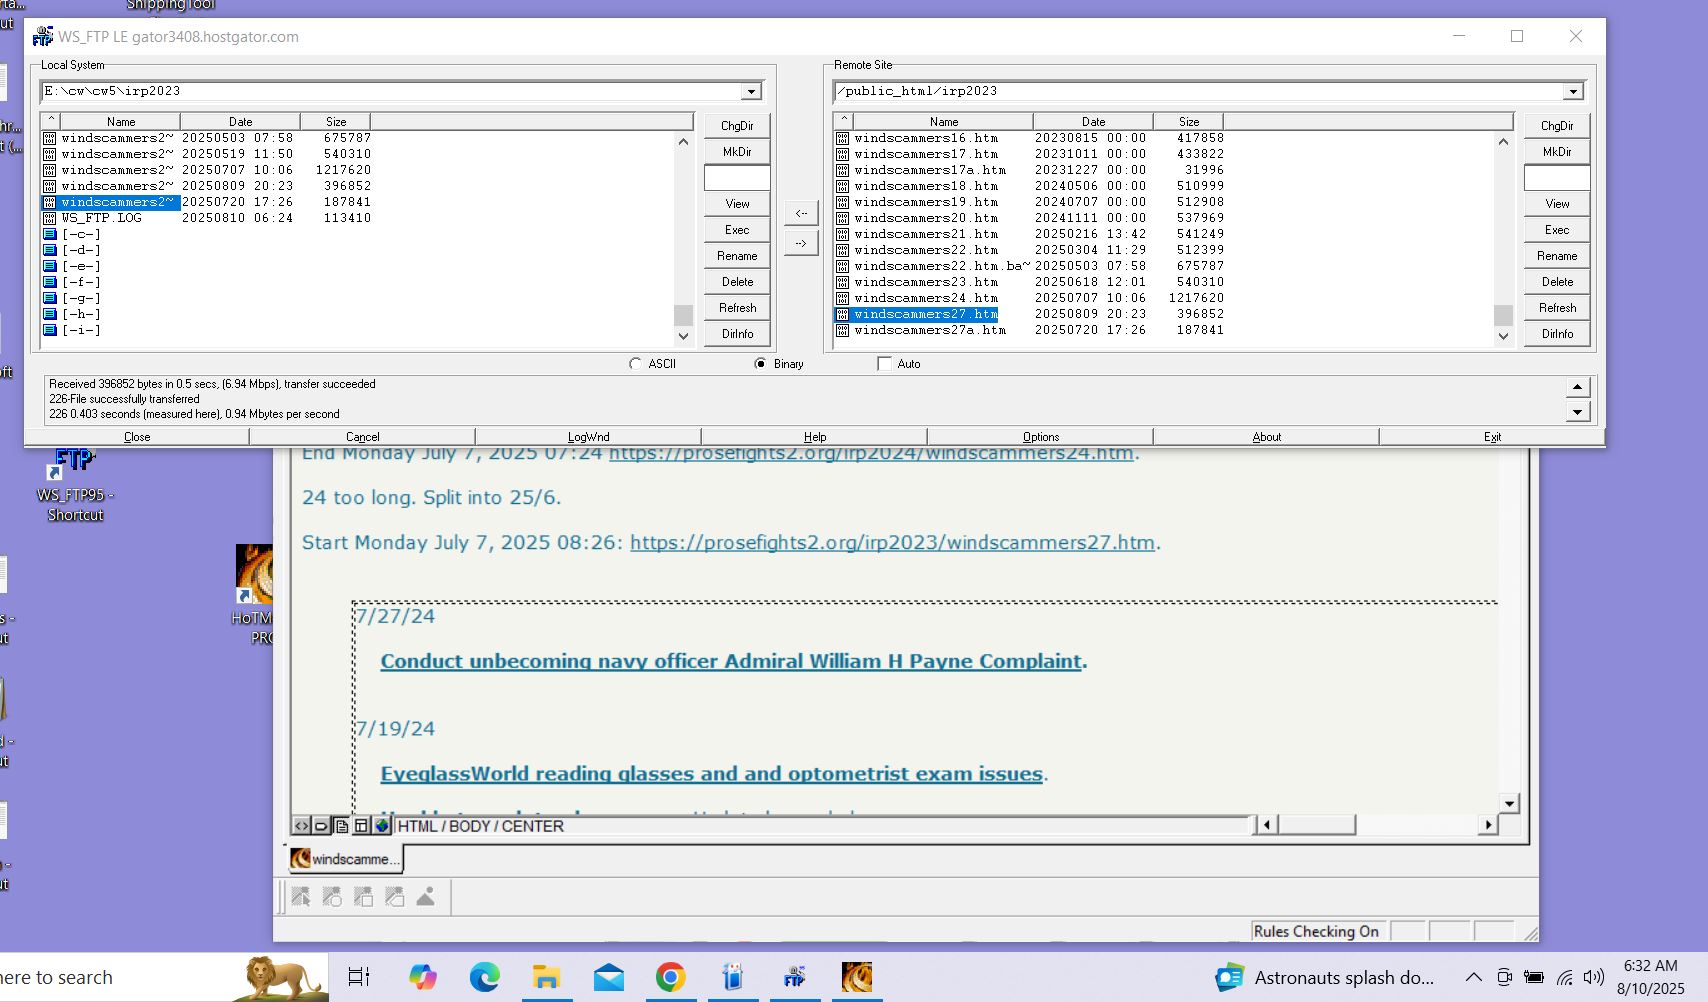Select windscammers24.htm in the remote file list
The width and height of the screenshot is (1708, 1002).
925,298
